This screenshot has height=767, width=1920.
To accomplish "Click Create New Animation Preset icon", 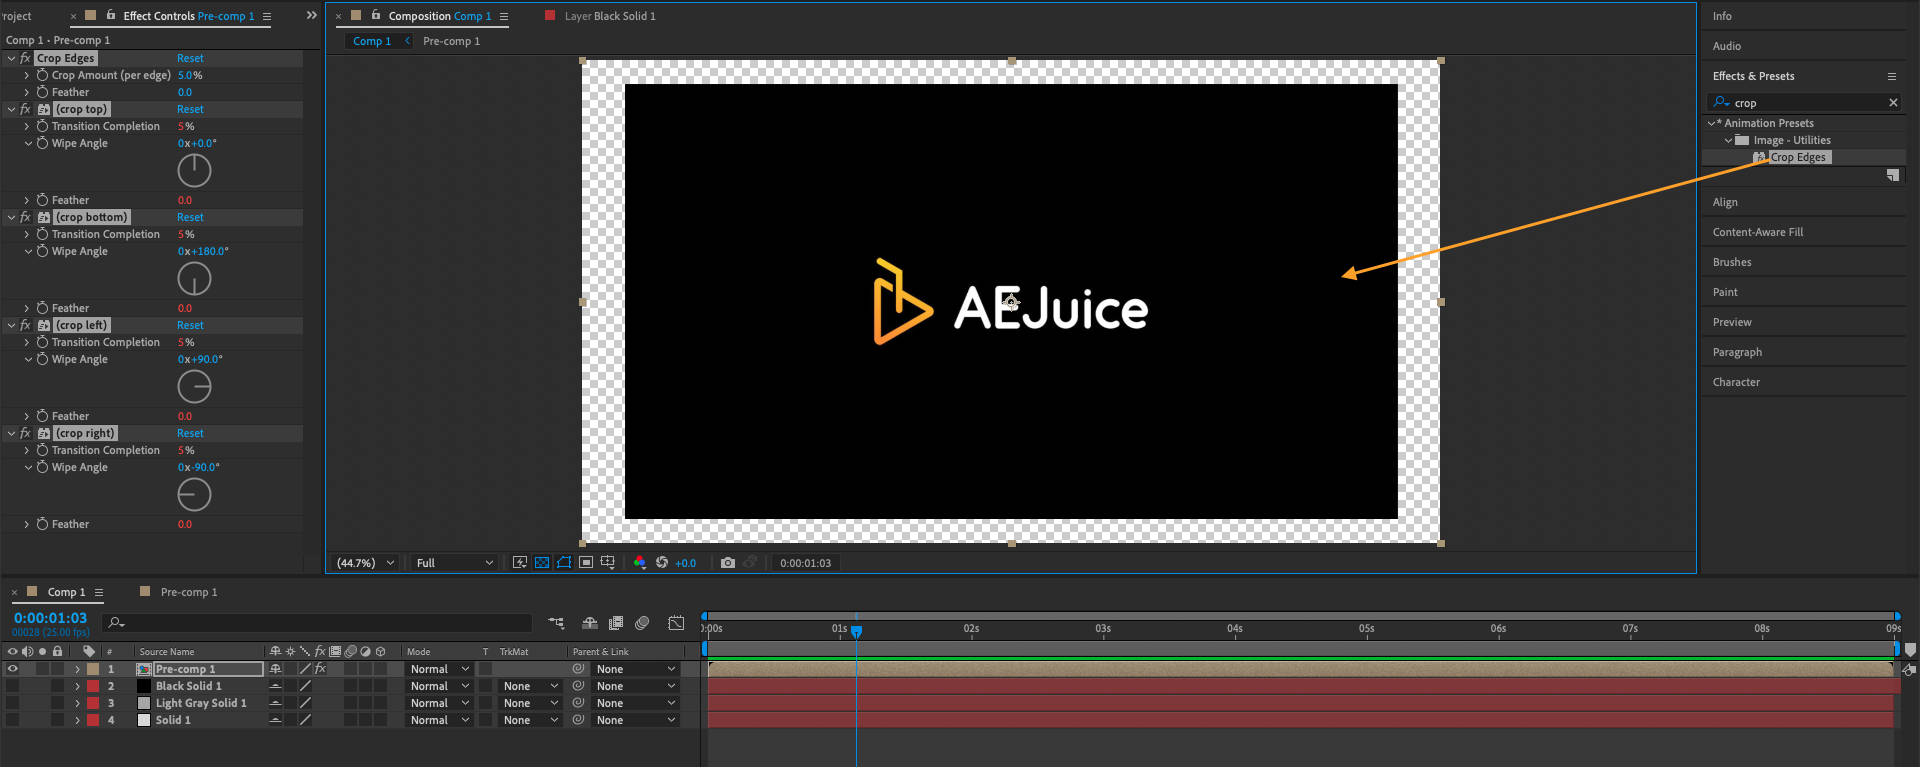I will [1893, 175].
